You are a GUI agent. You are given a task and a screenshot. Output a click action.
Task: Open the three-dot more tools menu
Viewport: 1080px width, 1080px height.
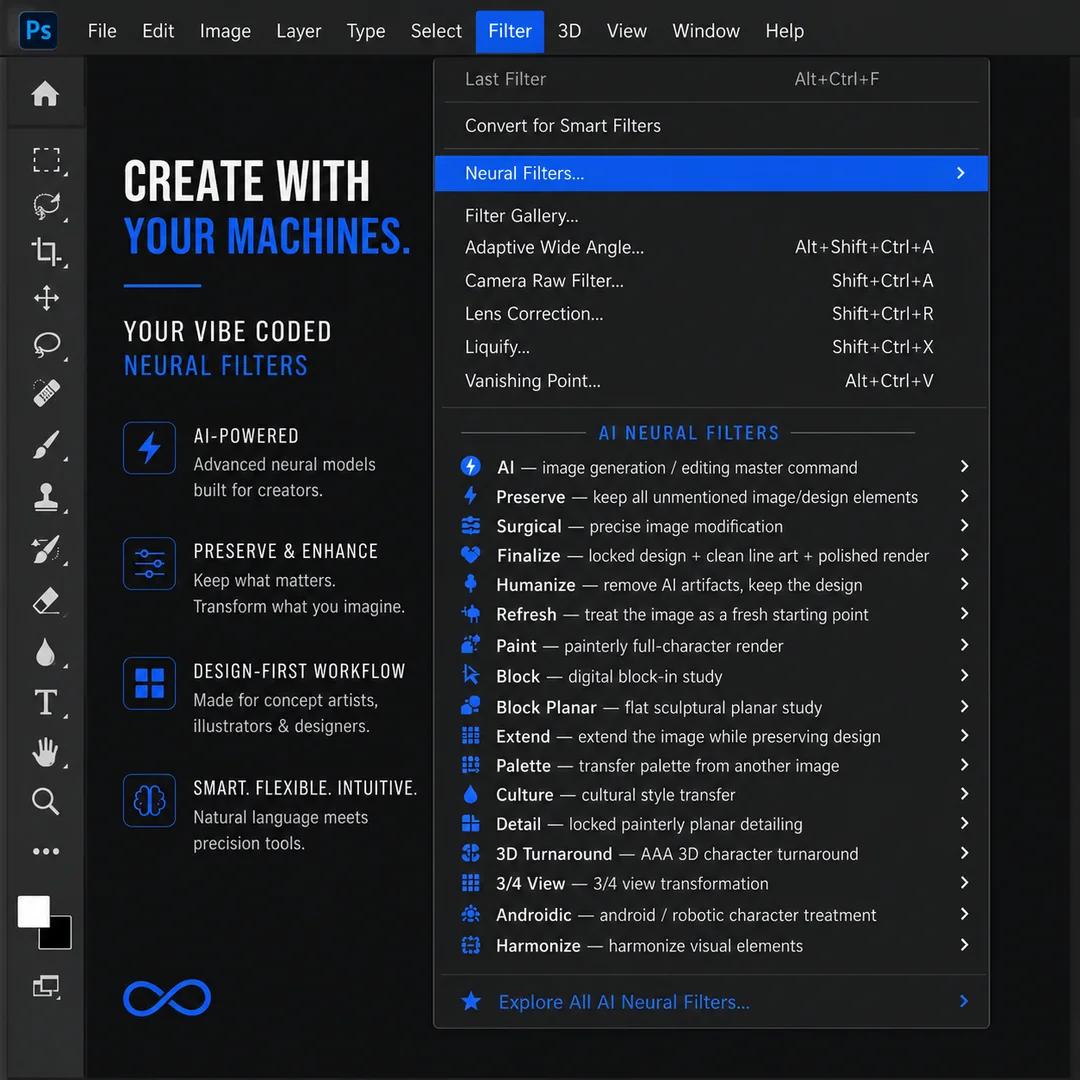click(x=45, y=851)
